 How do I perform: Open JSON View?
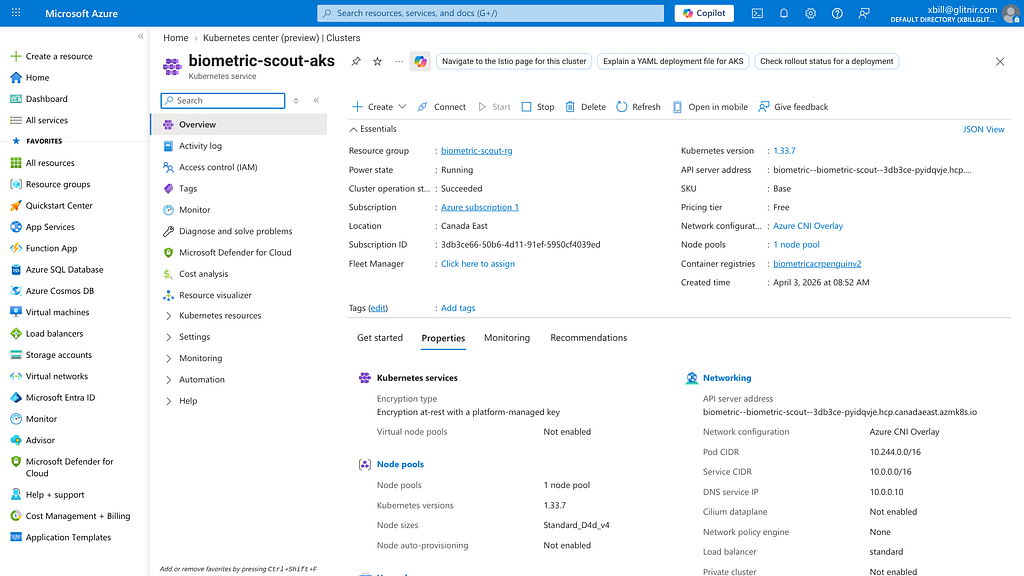tap(984, 129)
